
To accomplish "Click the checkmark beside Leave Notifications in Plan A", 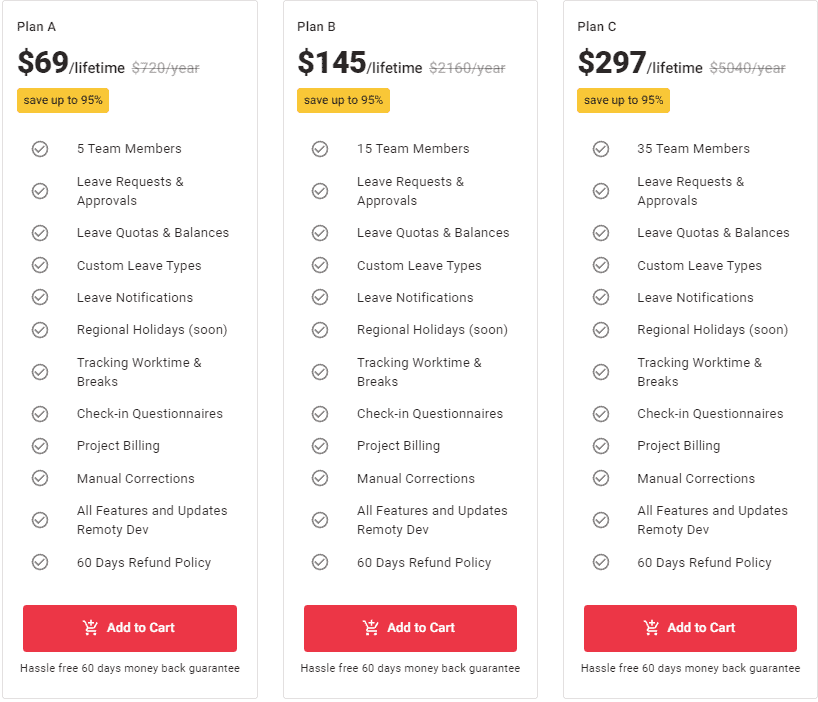I will [x=40, y=297].
